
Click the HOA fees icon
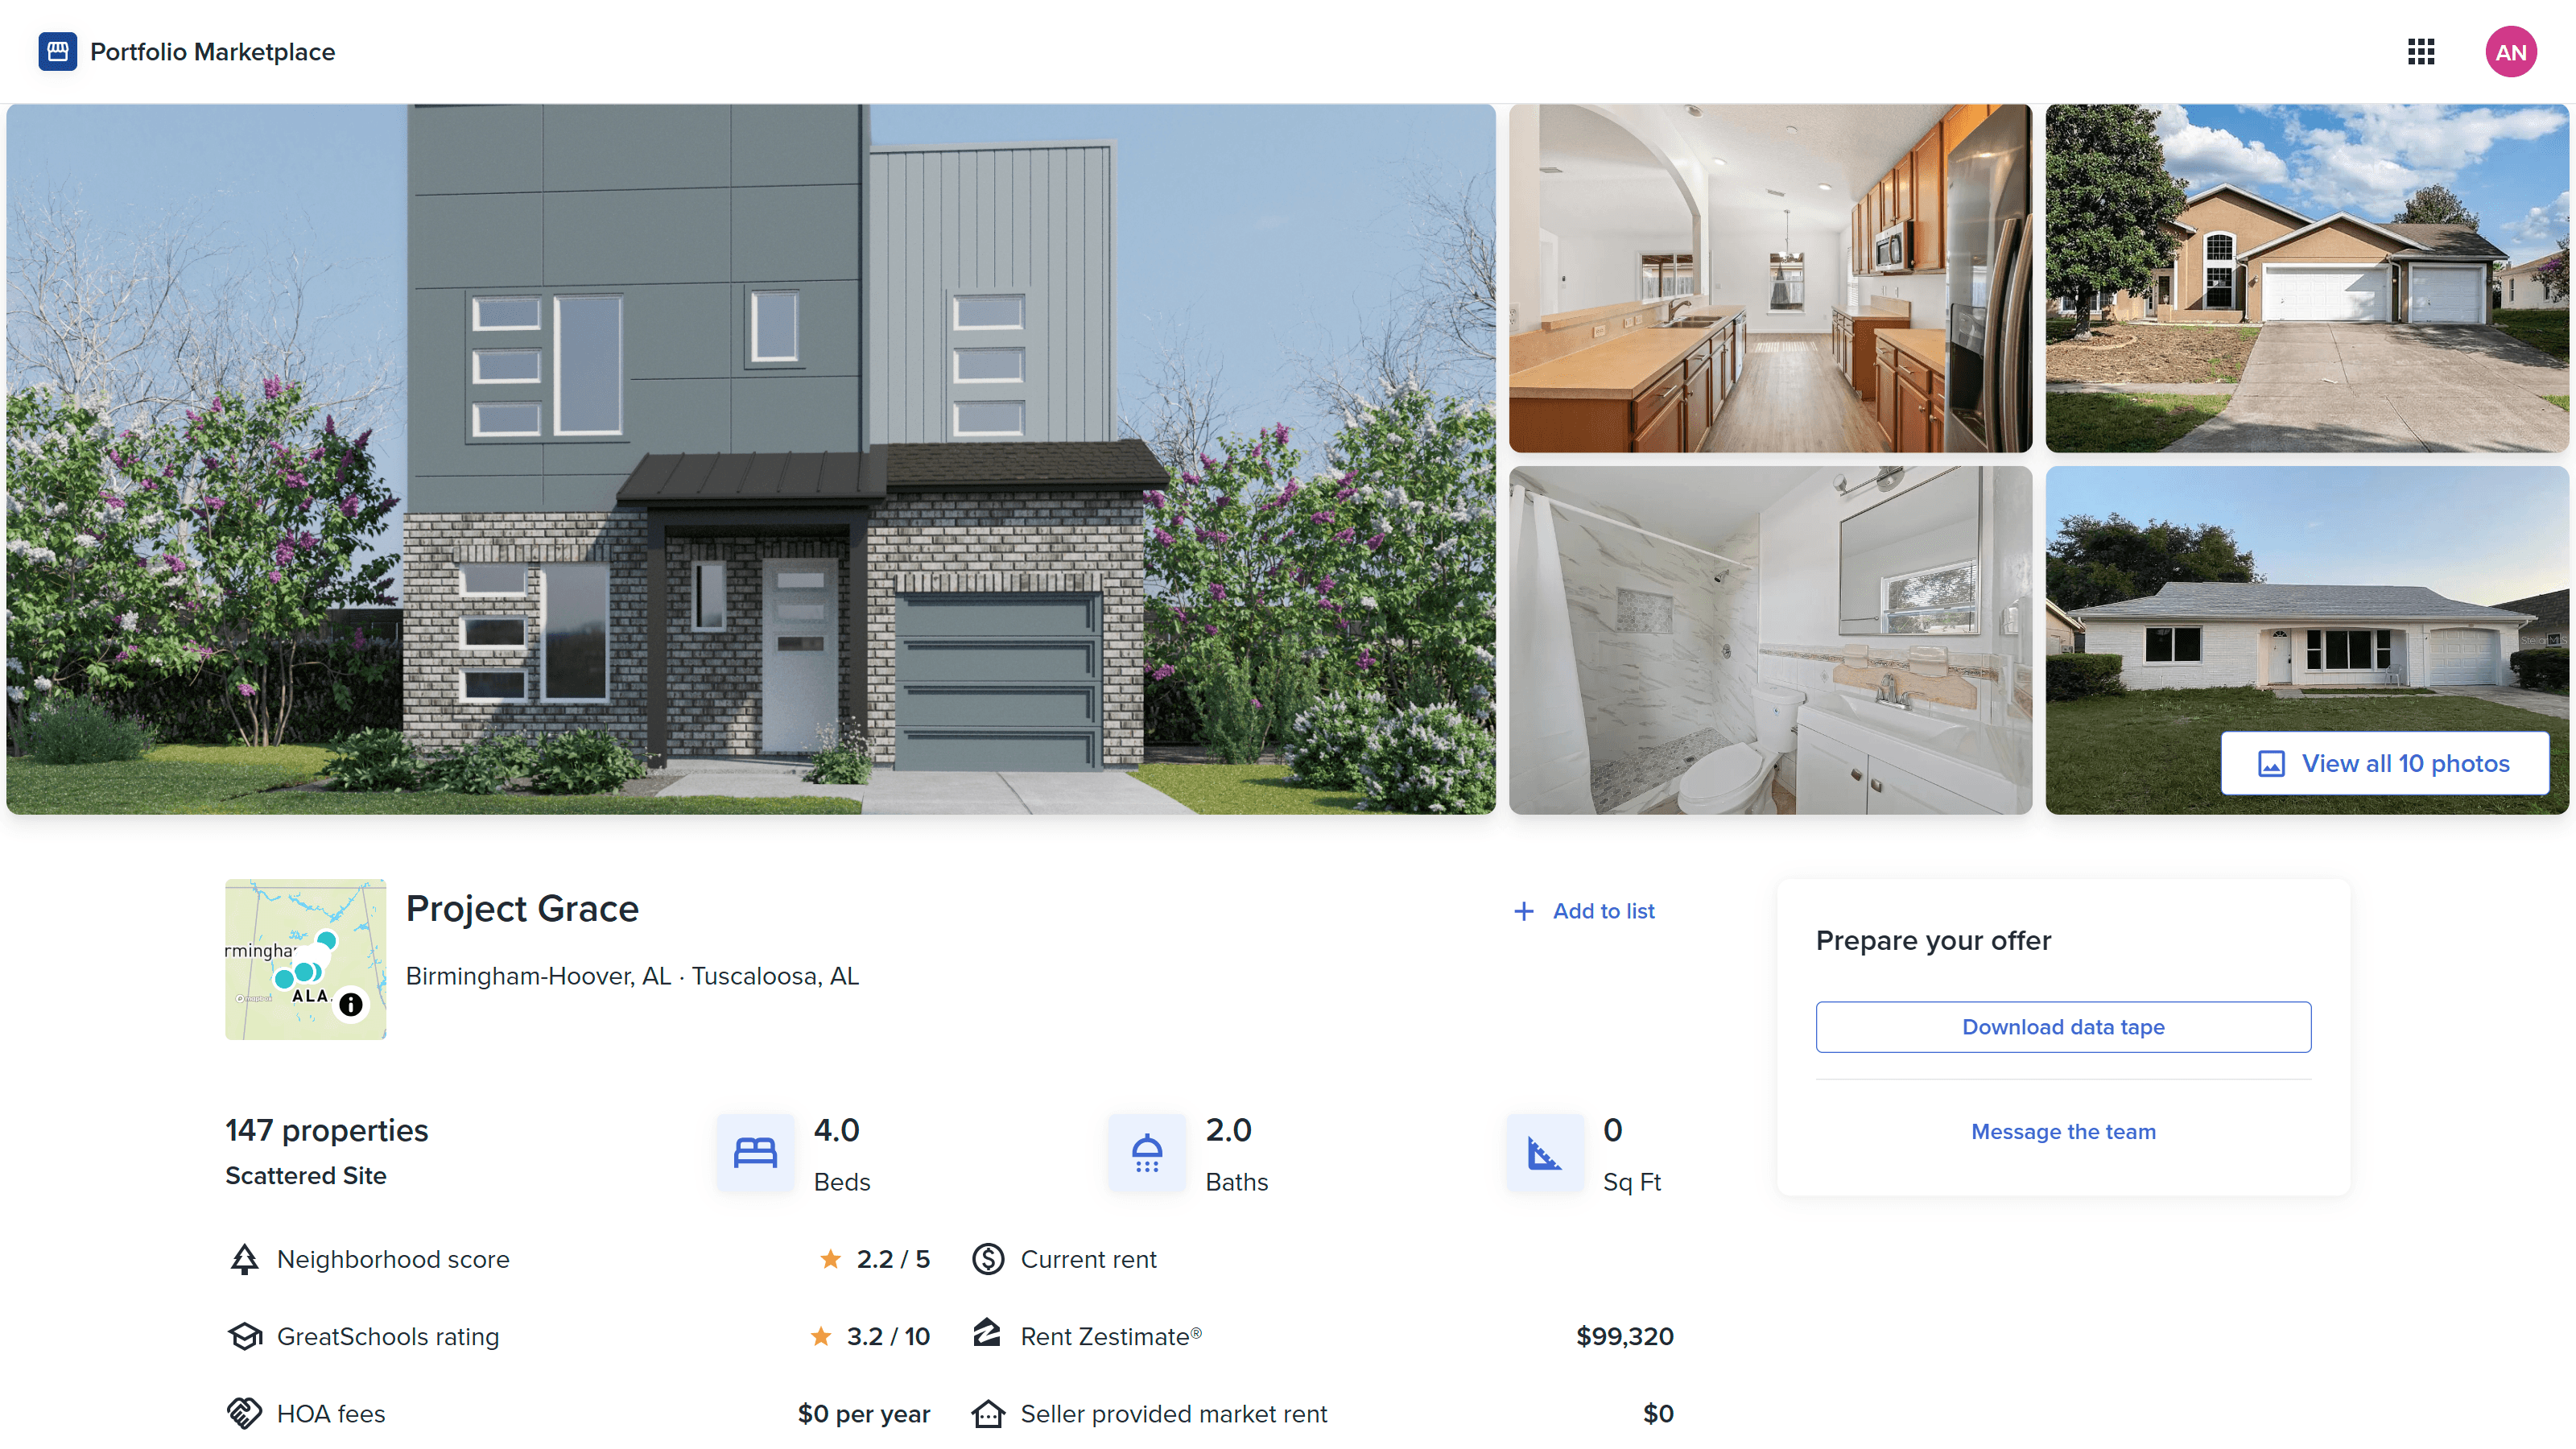245,1413
